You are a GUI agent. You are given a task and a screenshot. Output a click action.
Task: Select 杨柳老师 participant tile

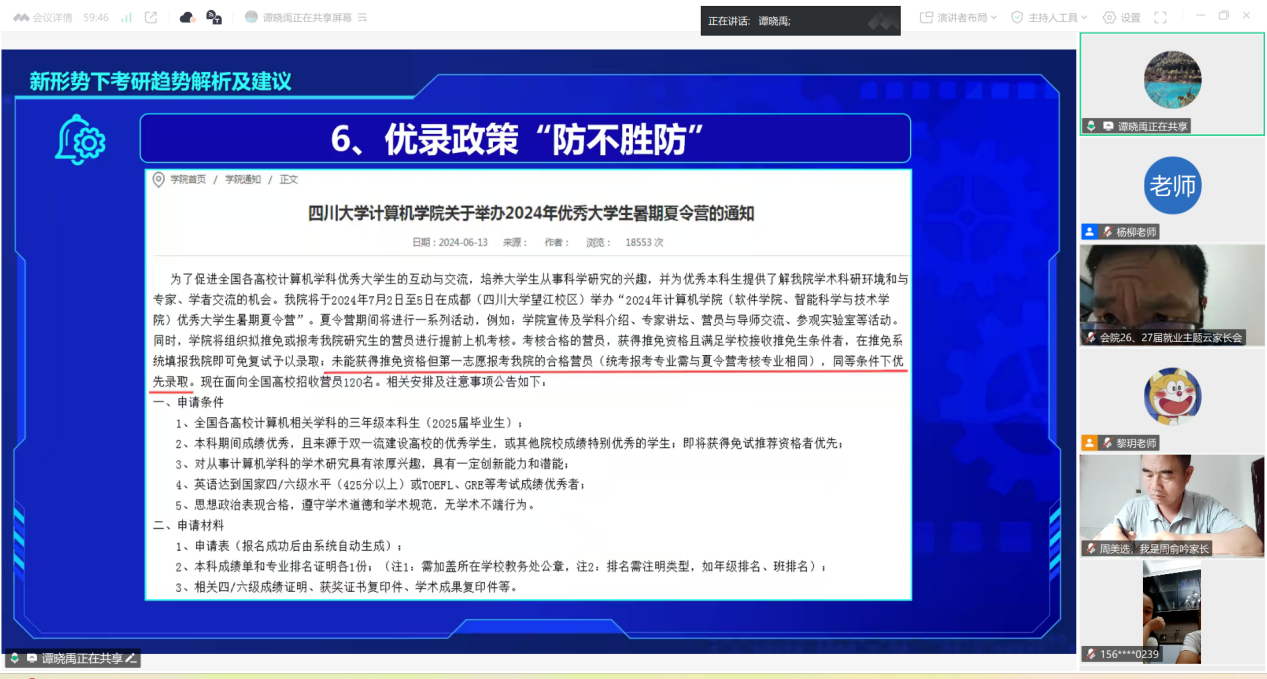[1172, 186]
